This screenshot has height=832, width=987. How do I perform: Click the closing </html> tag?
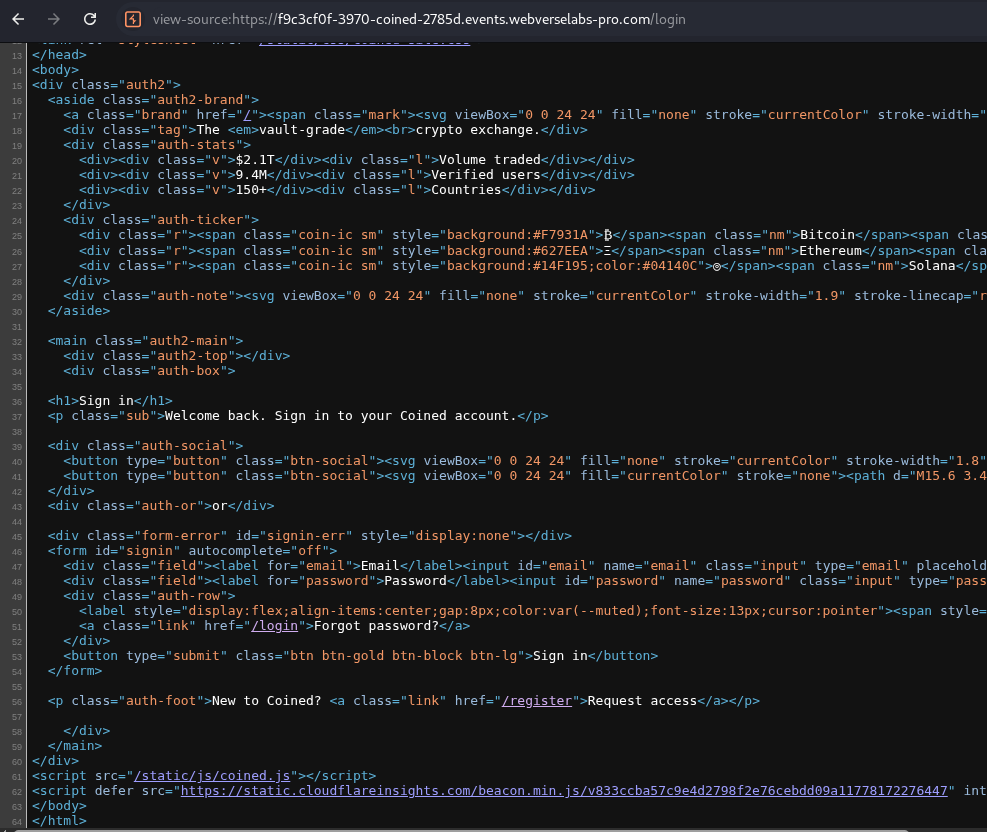pyautogui.click(x=59, y=821)
